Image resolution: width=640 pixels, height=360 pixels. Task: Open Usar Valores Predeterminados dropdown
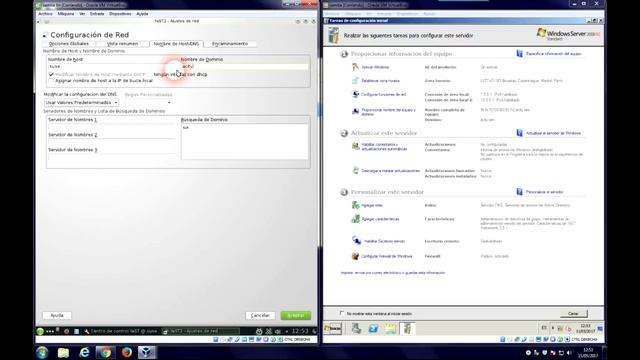[82, 102]
